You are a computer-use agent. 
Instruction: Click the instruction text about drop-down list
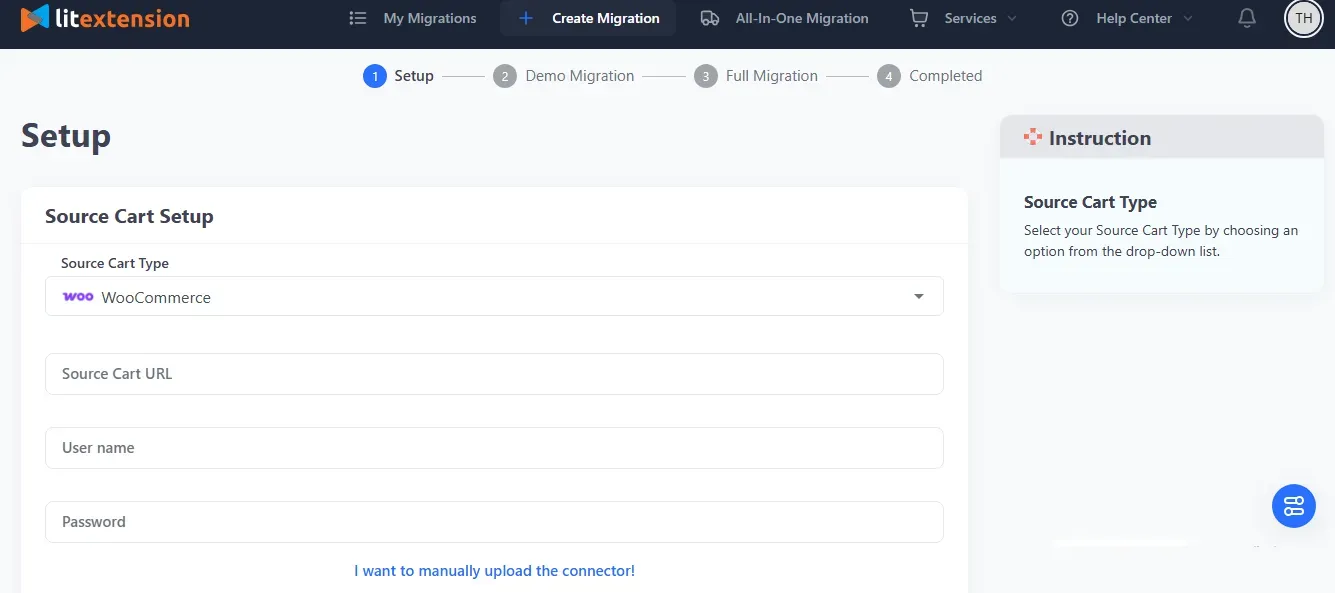point(1161,241)
